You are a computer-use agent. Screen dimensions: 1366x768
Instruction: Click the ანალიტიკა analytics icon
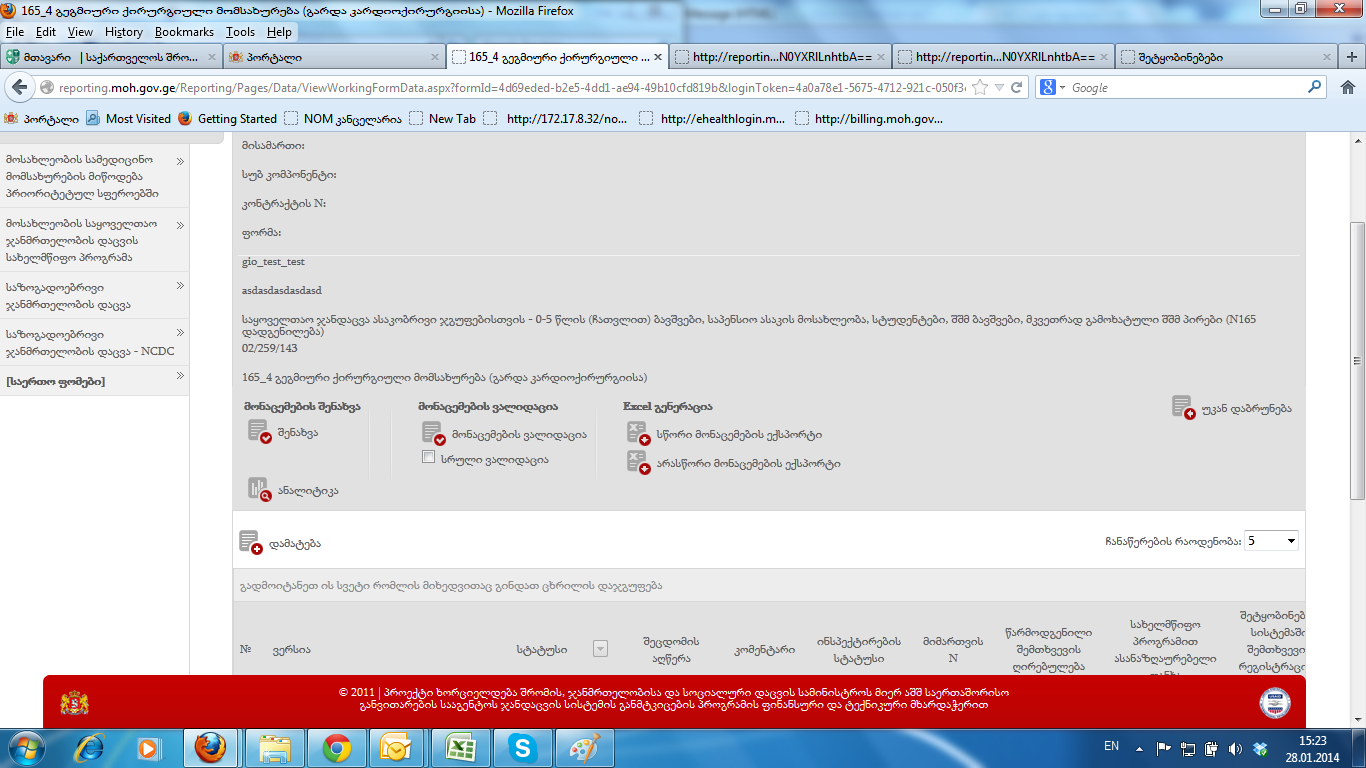click(x=259, y=489)
